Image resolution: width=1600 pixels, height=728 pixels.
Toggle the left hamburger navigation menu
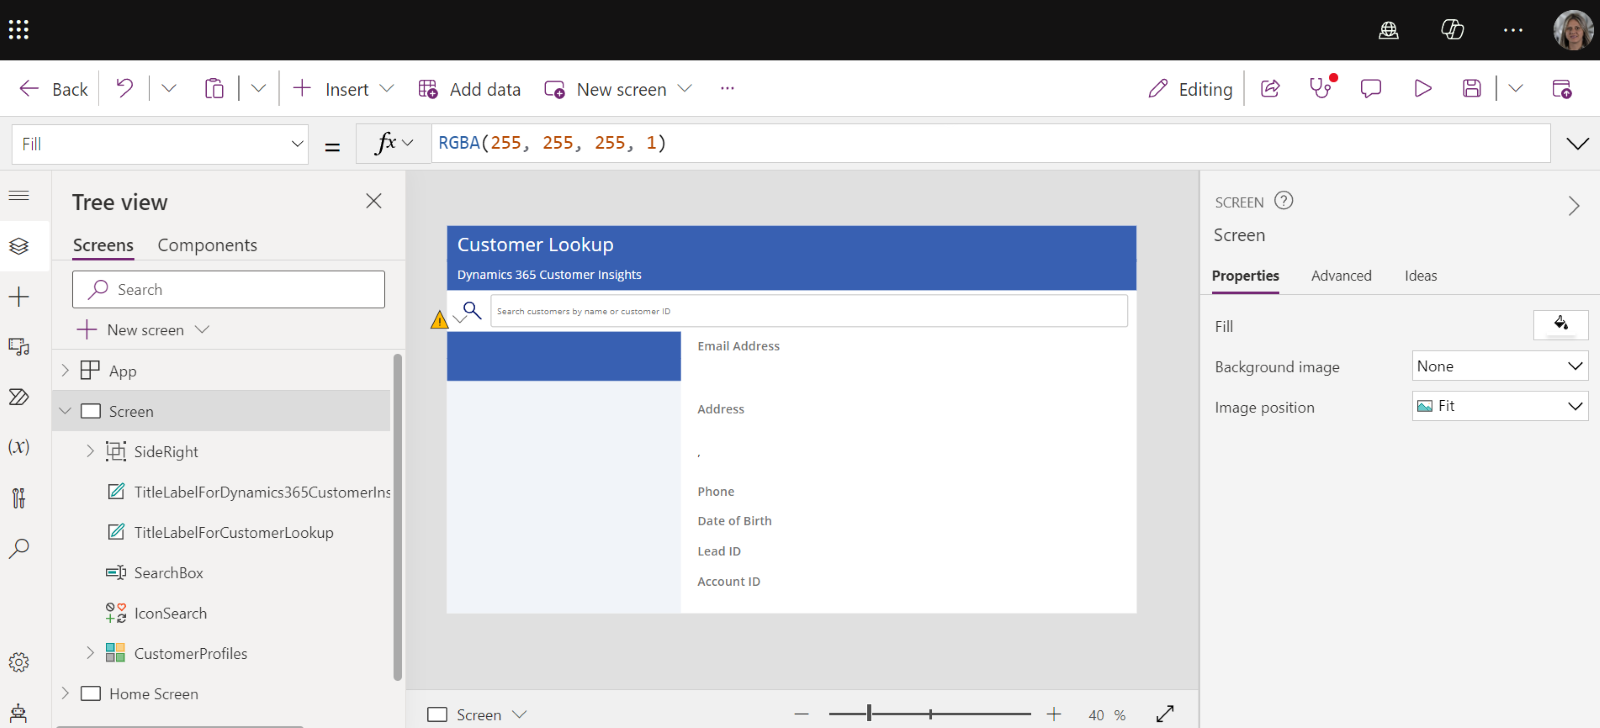pos(19,195)
